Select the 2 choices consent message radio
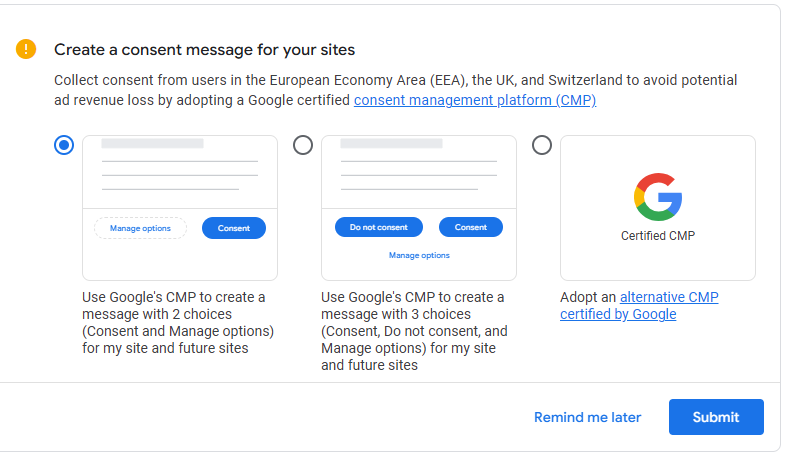 point(64,145)
